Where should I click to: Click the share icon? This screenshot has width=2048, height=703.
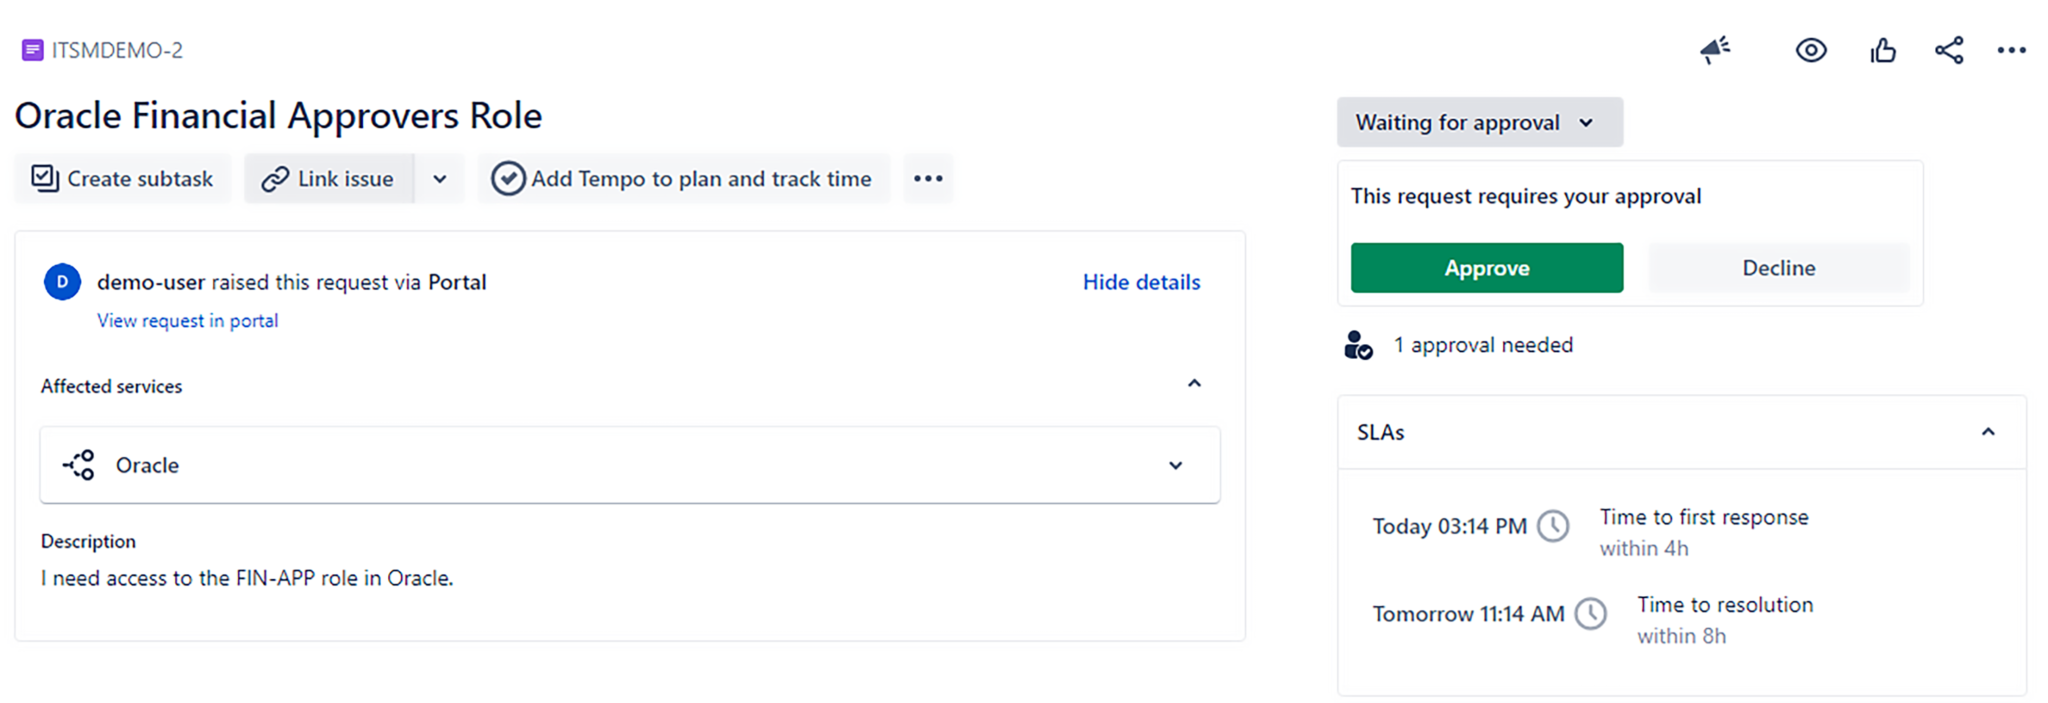click(x=1948, y=50)
